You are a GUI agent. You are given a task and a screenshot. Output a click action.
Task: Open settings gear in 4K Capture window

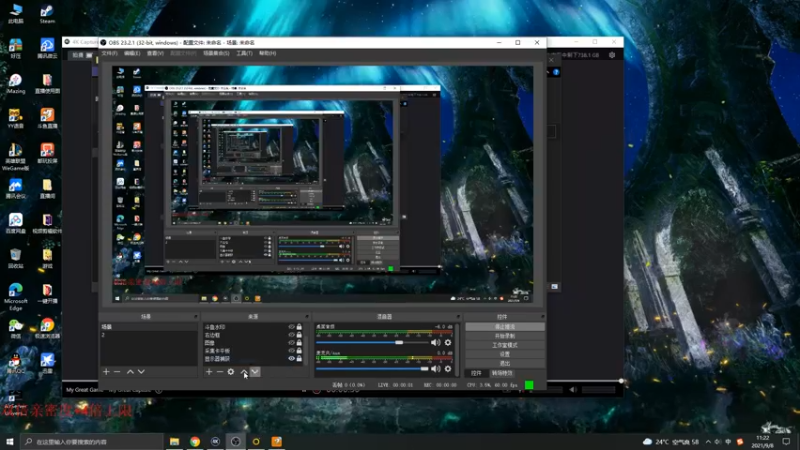tap(612, 55)
